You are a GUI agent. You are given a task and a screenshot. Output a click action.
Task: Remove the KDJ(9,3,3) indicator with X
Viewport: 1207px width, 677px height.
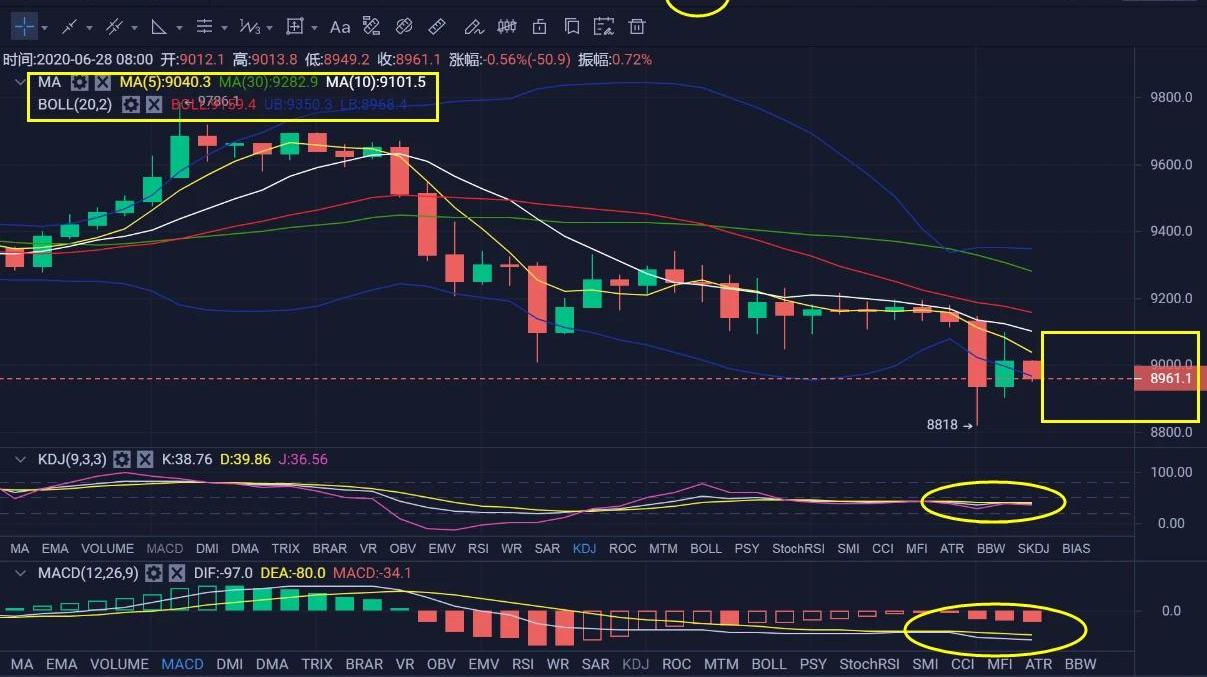145,460
